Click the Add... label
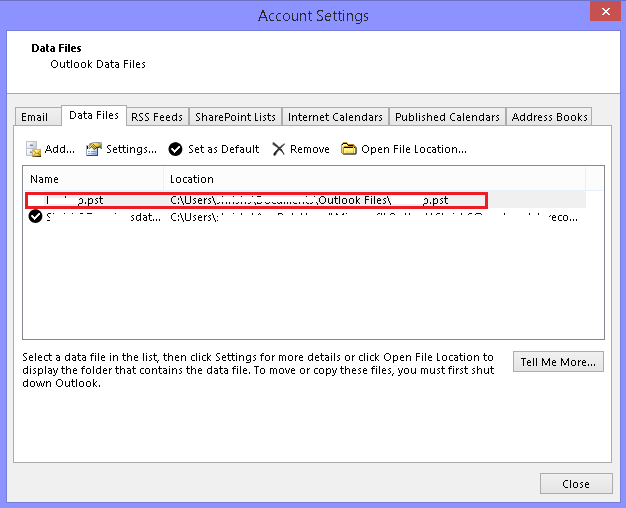Viewport: 626px width, 508px height. pos(59,149)
